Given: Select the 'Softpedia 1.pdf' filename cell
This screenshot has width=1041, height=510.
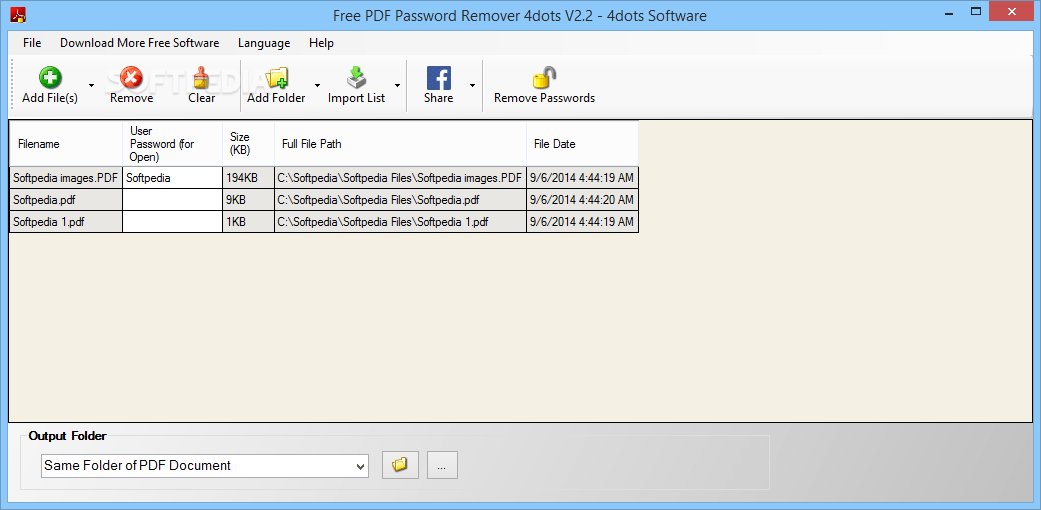Looking at the screenshot, I should click(x=66, y=222).
